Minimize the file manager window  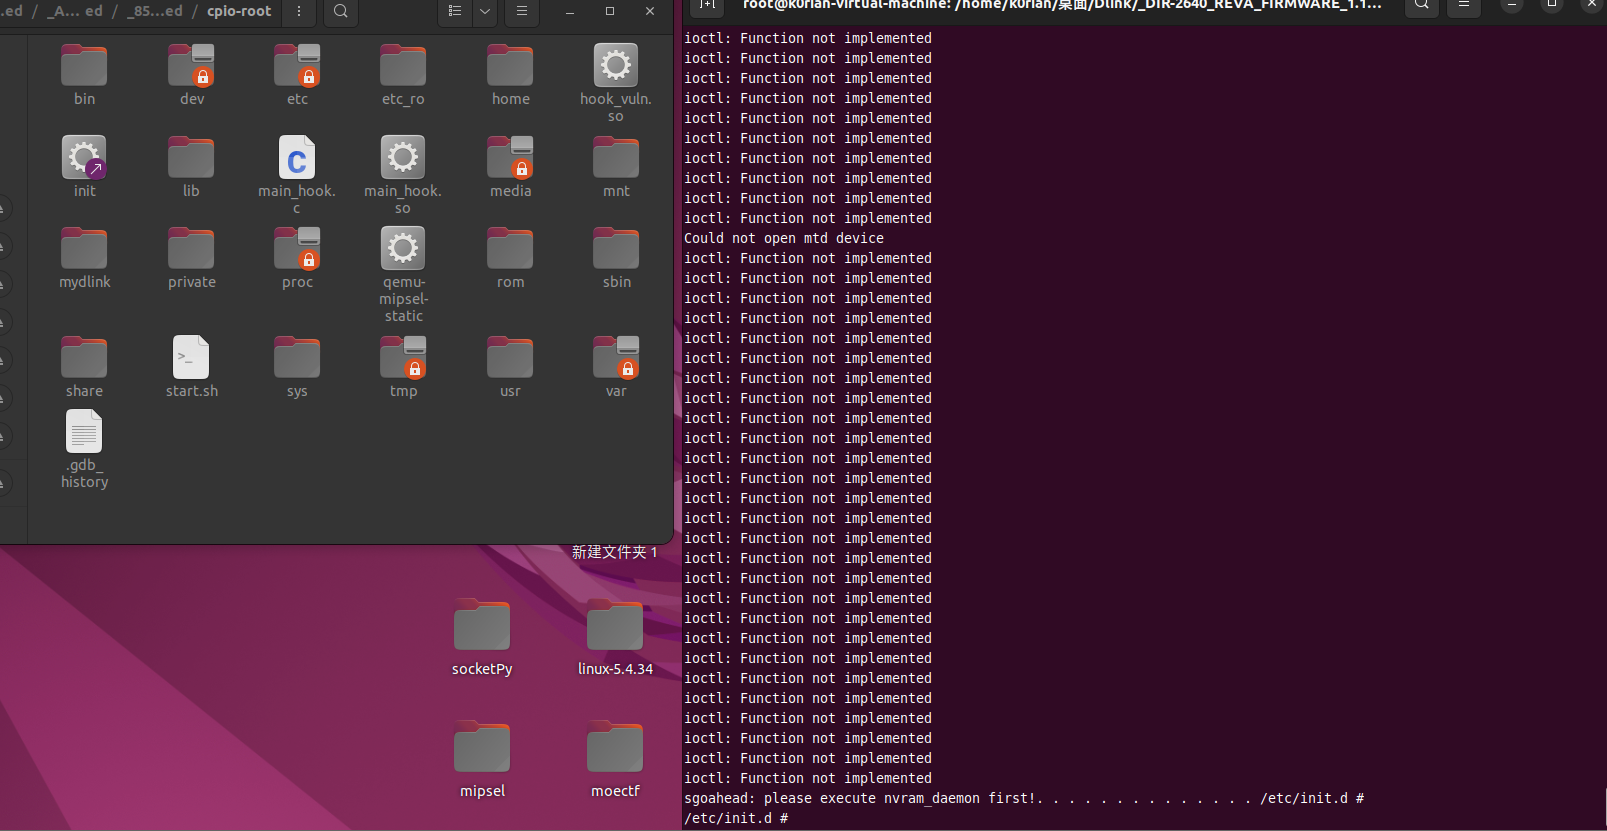[x=570, y=11]
